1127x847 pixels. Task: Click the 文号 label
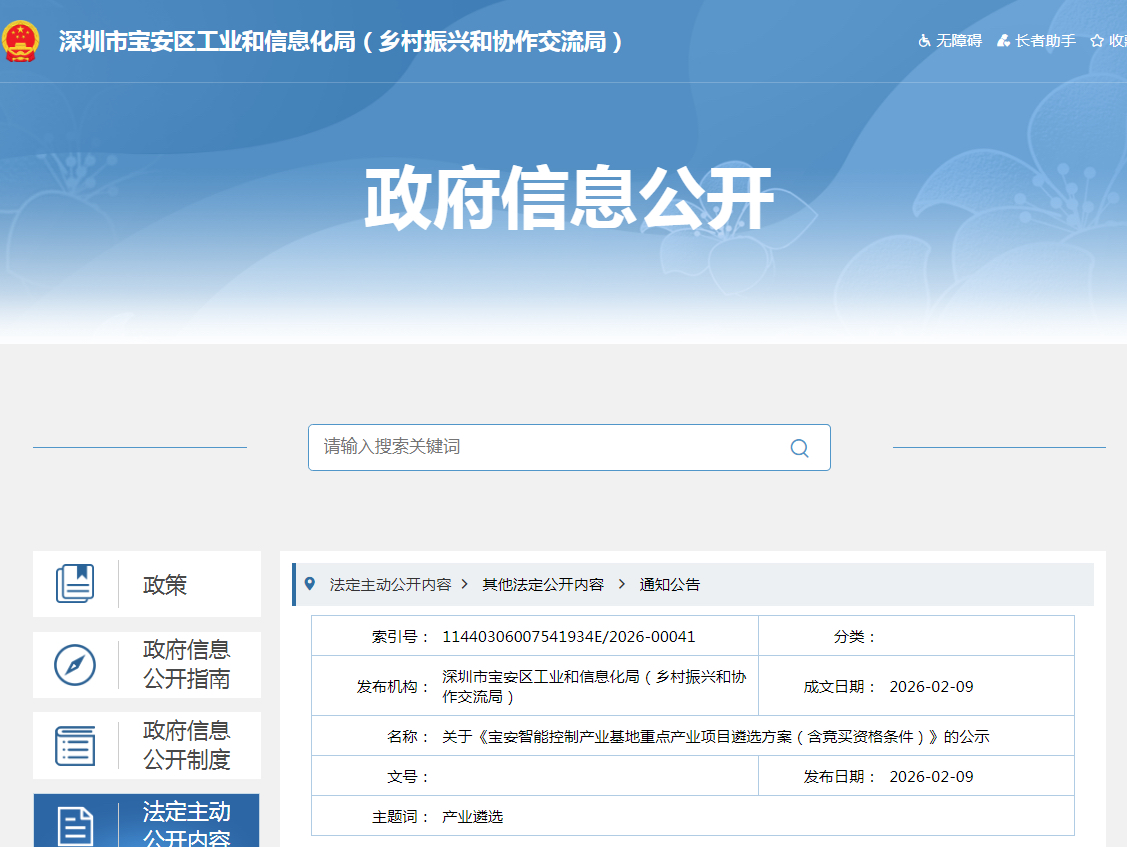[408, 777]
